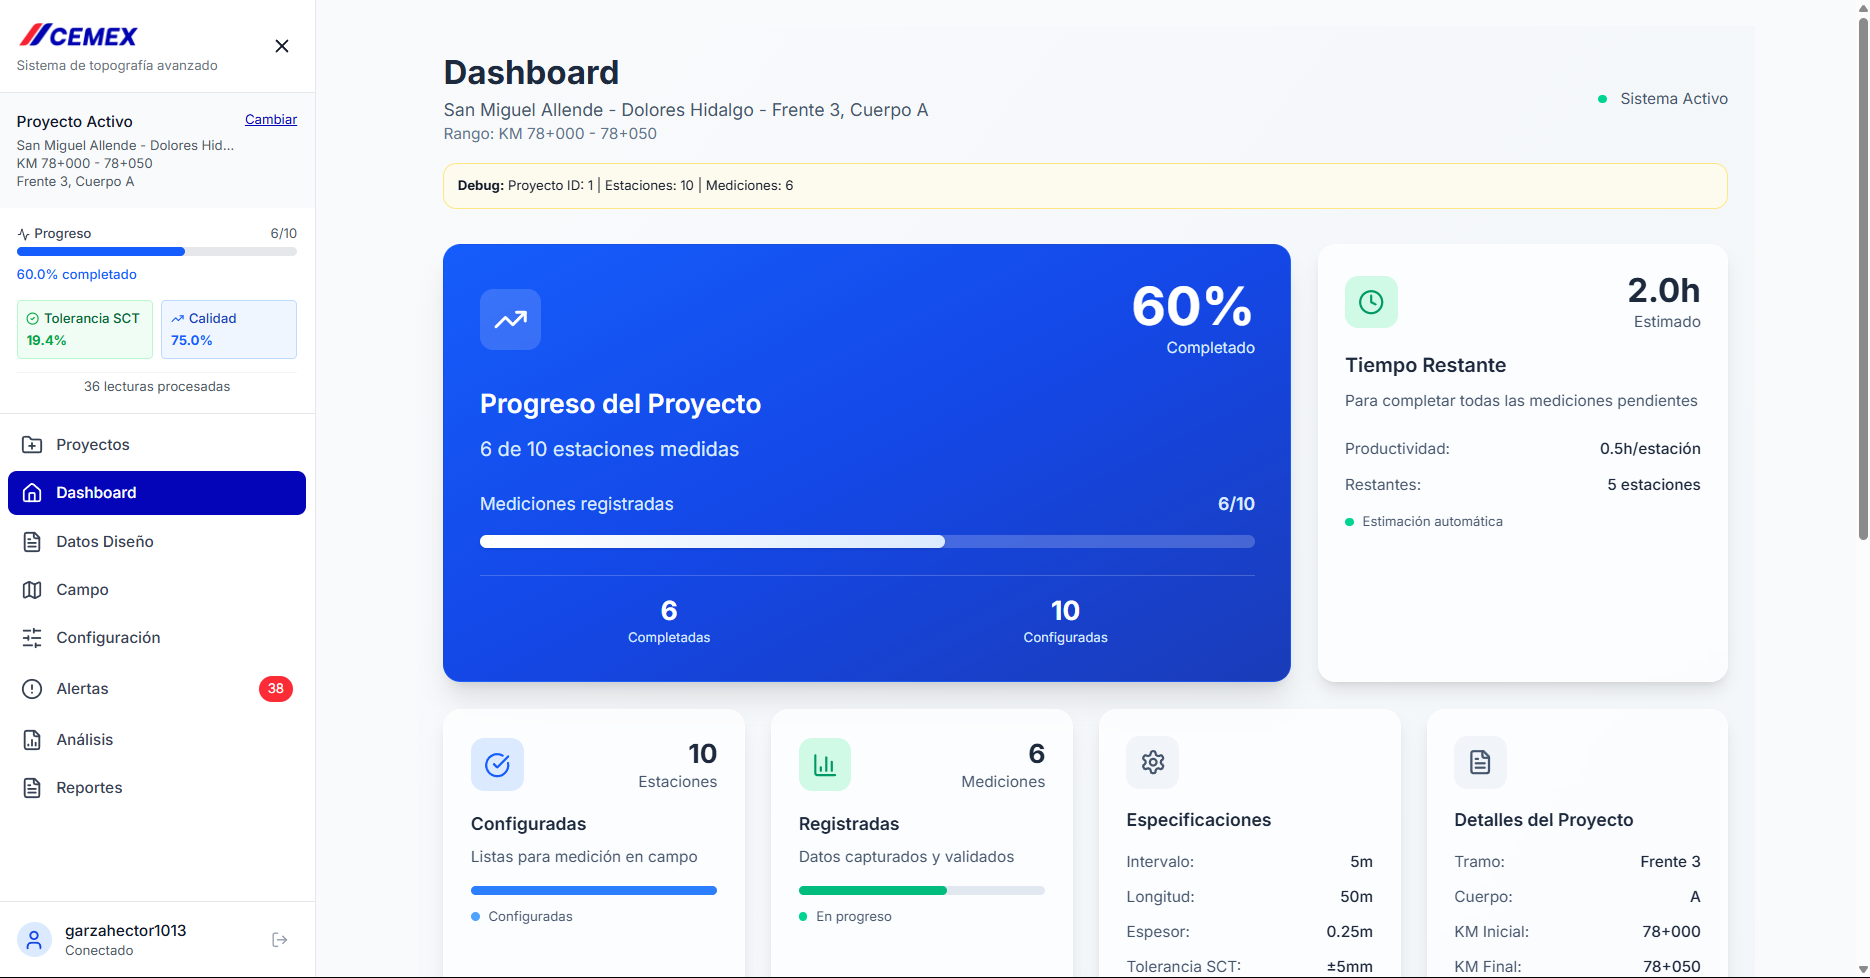Viewport: 1870px width, 978px height.
Task: Click the Calidad 75.0% card
Action: pyautogui.click(x=229, y=329)
